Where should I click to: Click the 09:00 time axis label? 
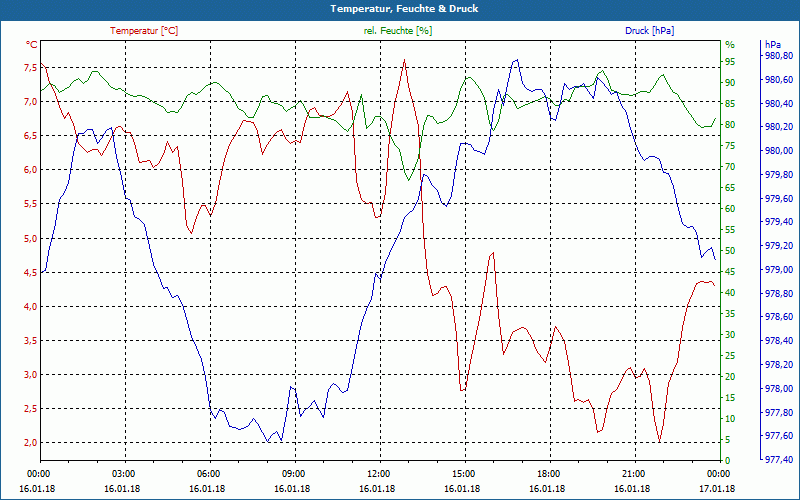pyautogui.click(x=293, y=473)
